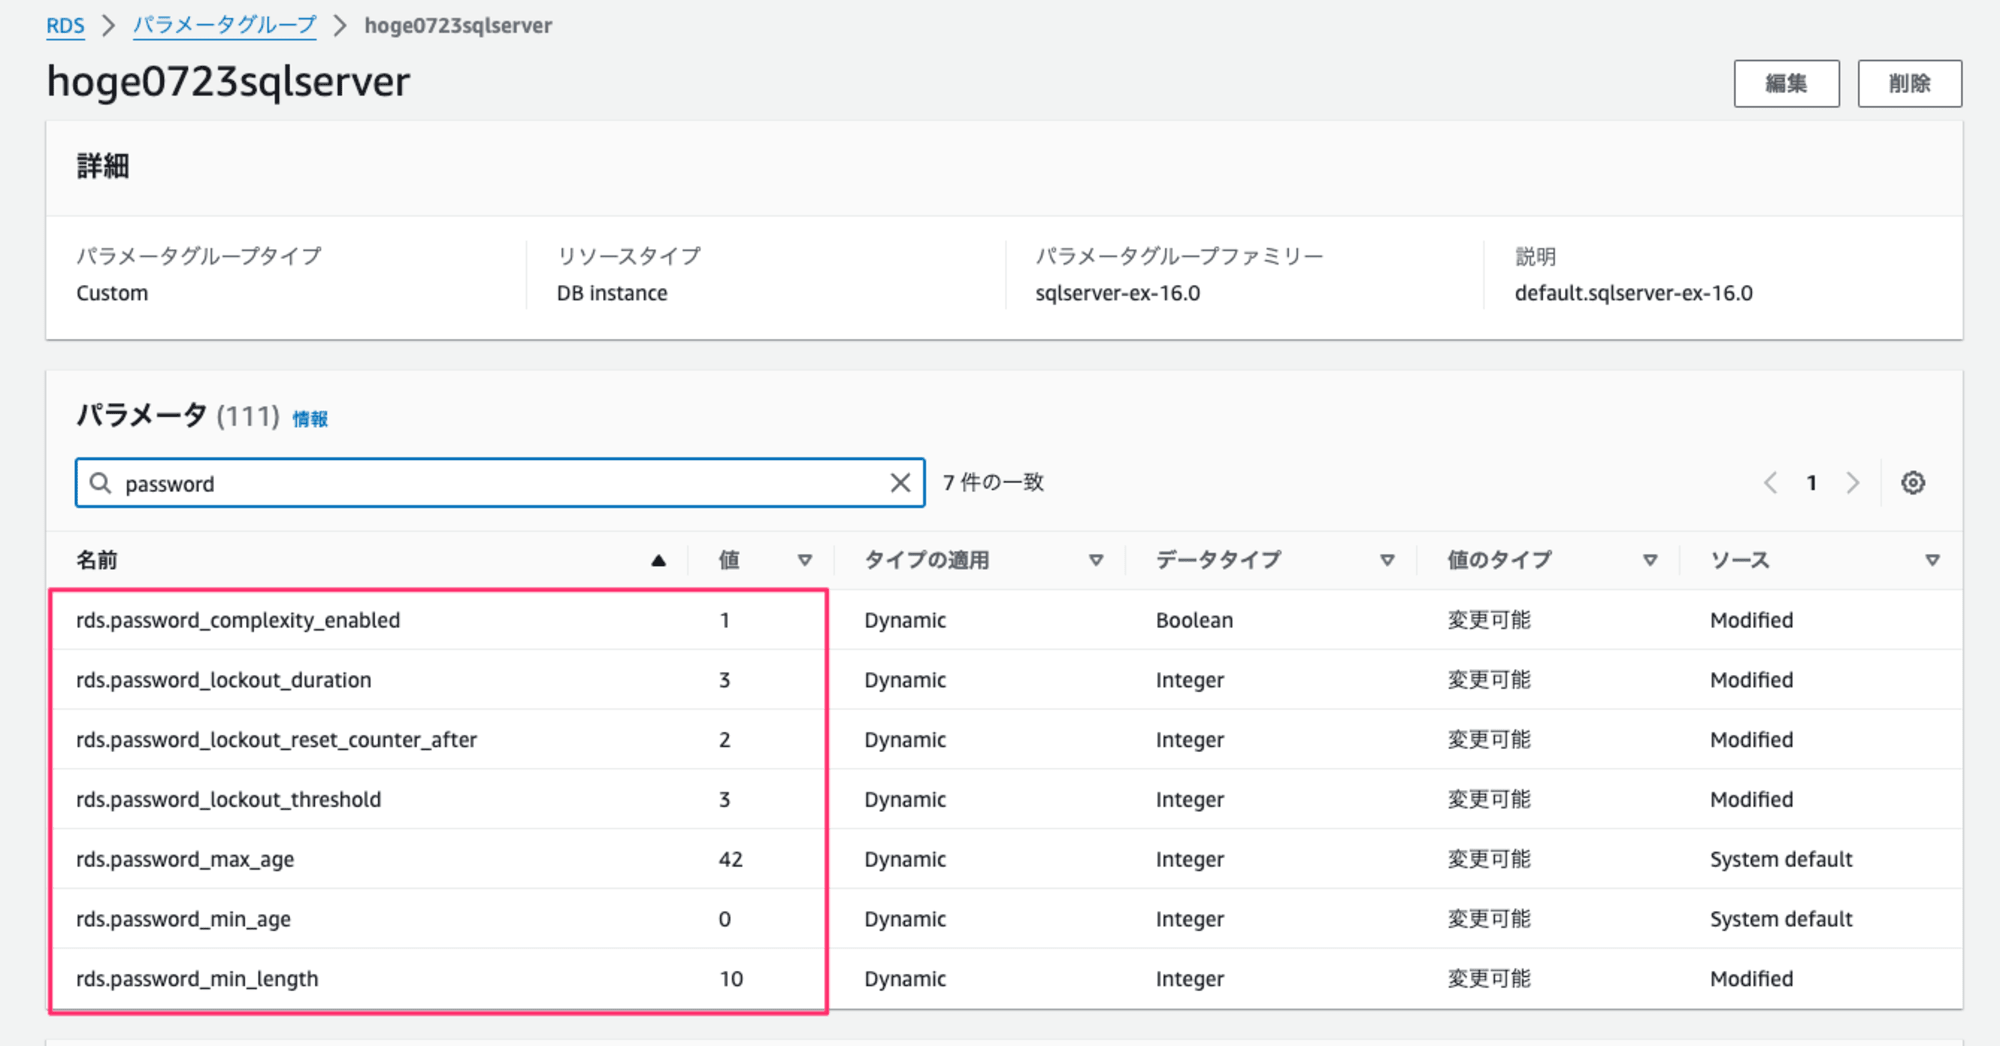Open filter dropdown for ソース column
Viewport: 2000px width, 1046px height.
pyautogui.click(x=1932, y=561)
